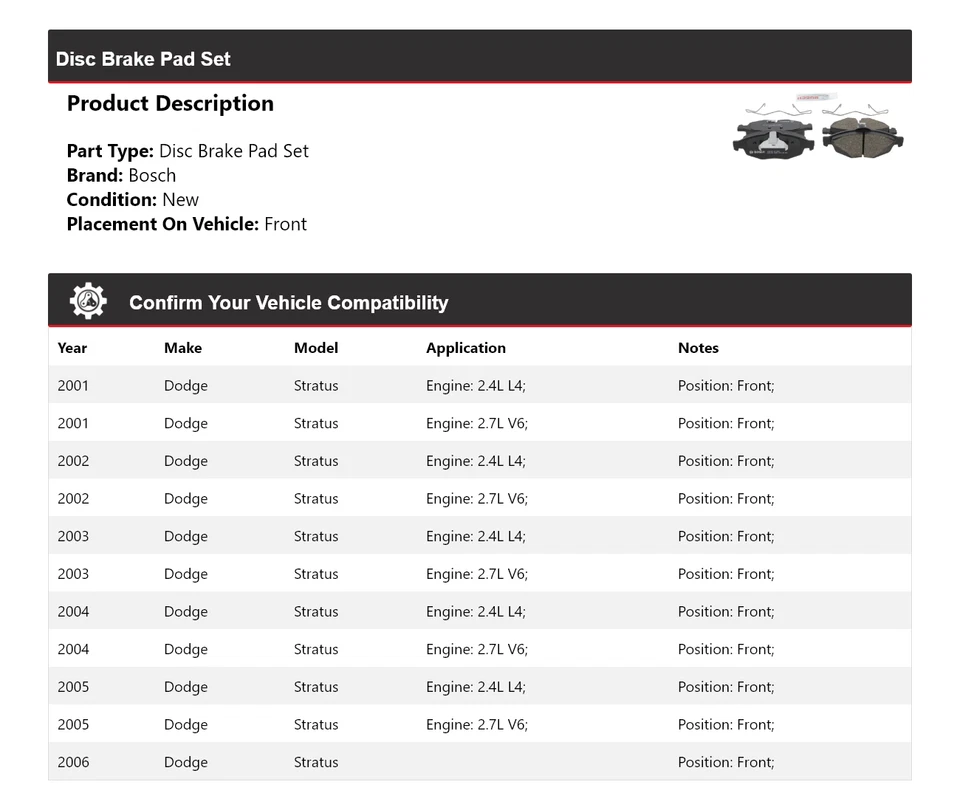Click the 2002 Stratus 2.7L V6 engine cell
Screen dimensions: 960x810
click(x=477, y=499)
